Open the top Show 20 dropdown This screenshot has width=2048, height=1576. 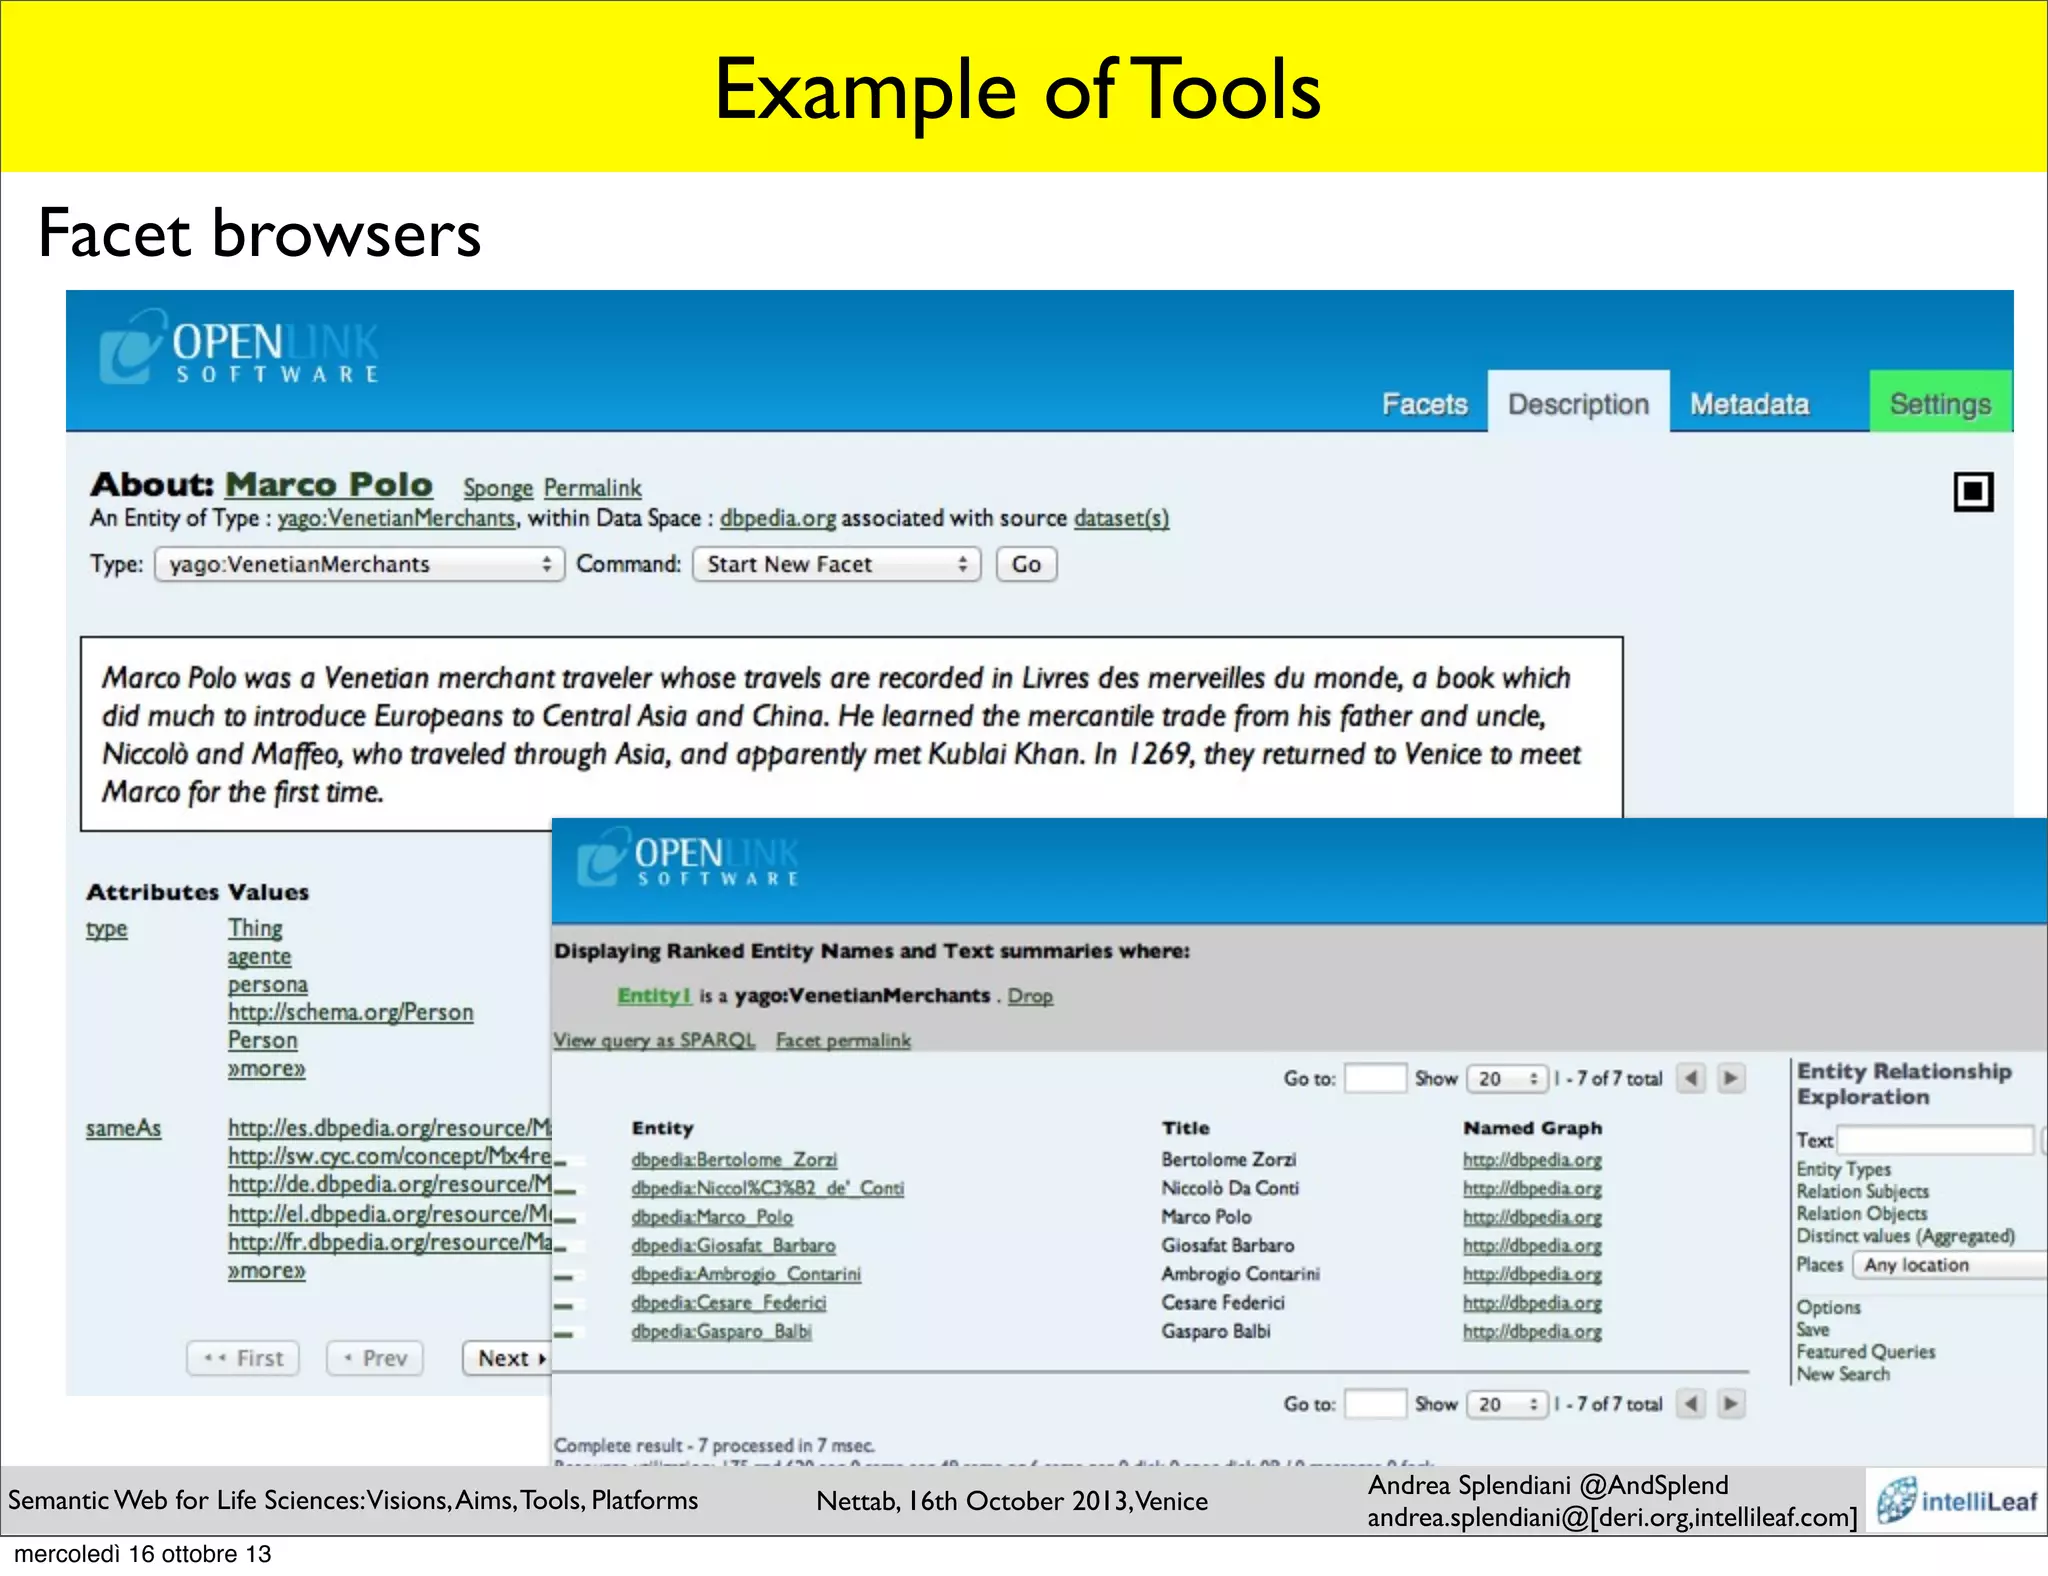coord(1506,1078)
